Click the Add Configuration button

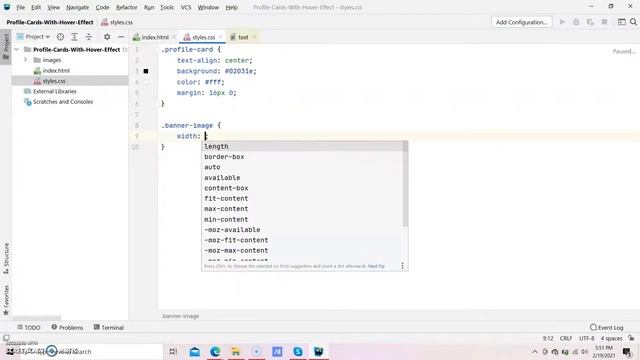pos(522,22)
